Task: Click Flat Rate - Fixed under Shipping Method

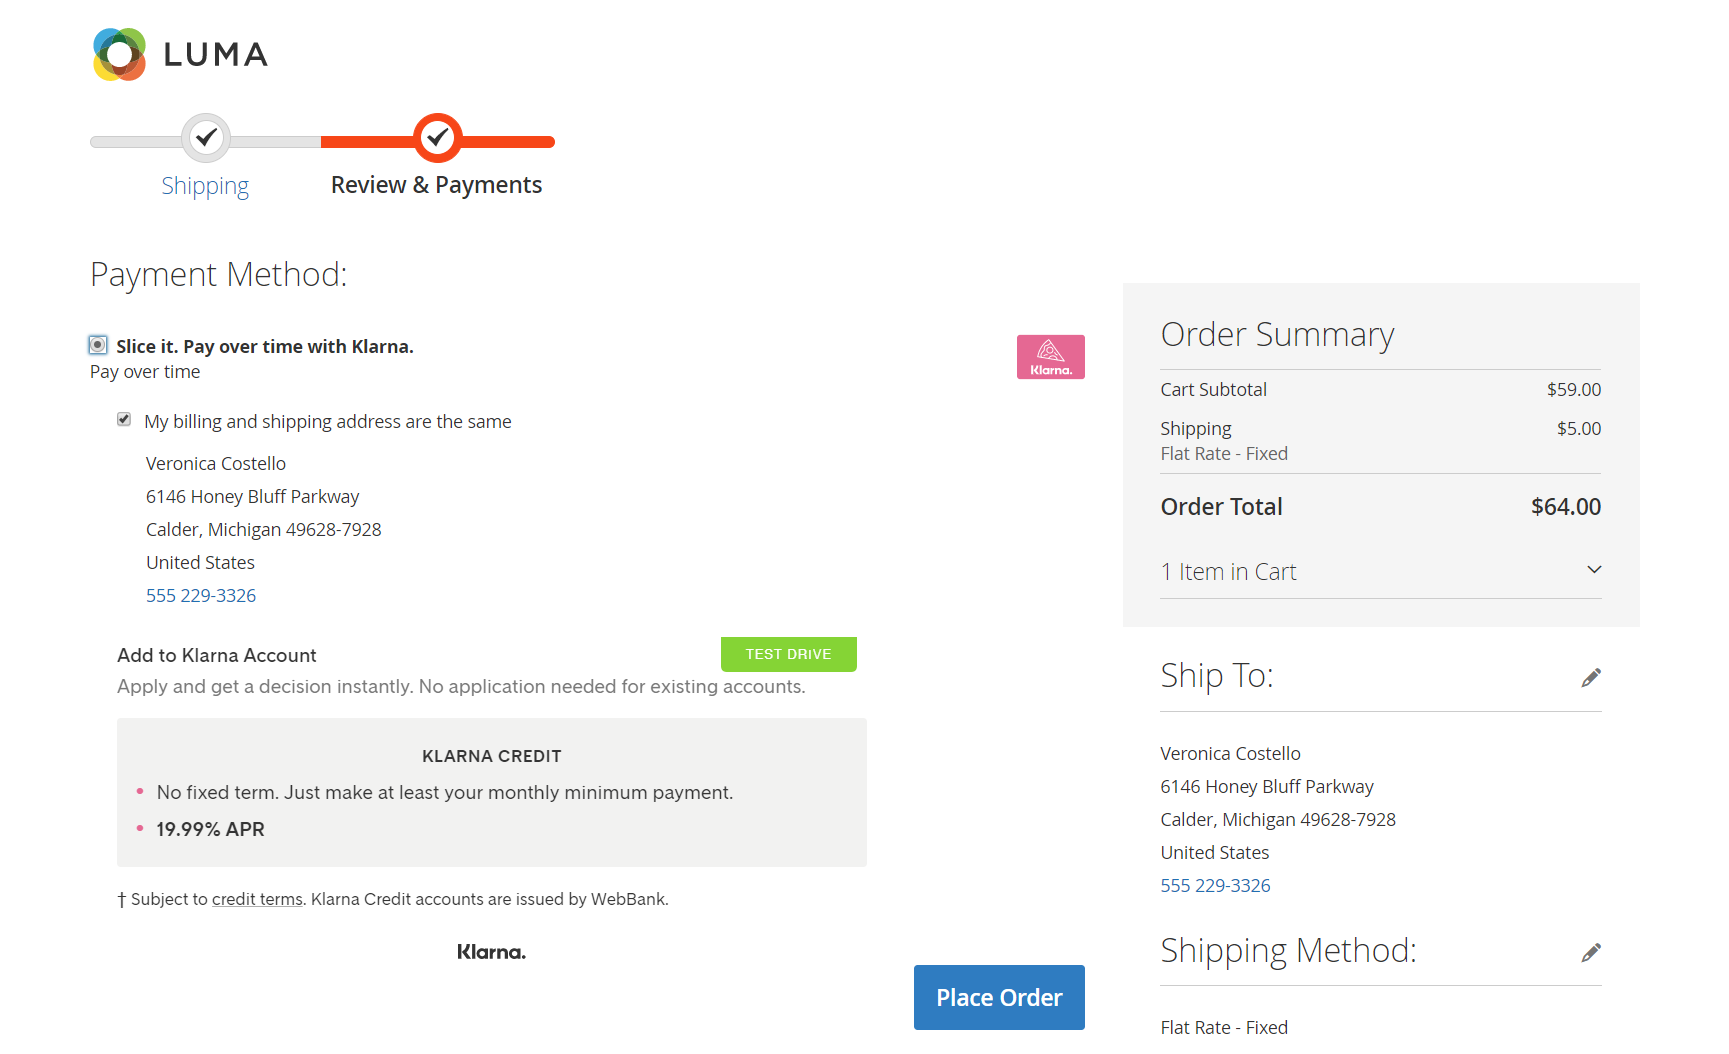Action: click(x=1224, y=1027)
